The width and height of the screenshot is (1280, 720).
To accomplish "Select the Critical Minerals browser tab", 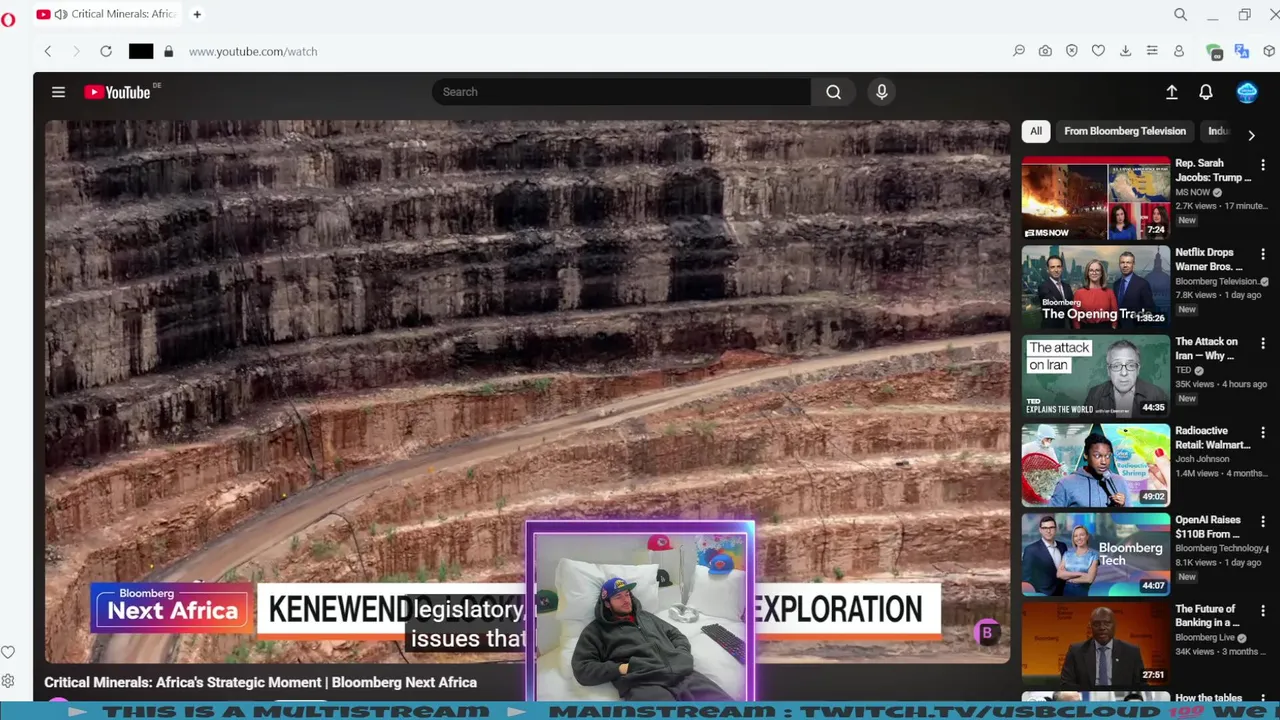I will click(x=108, y=14).
